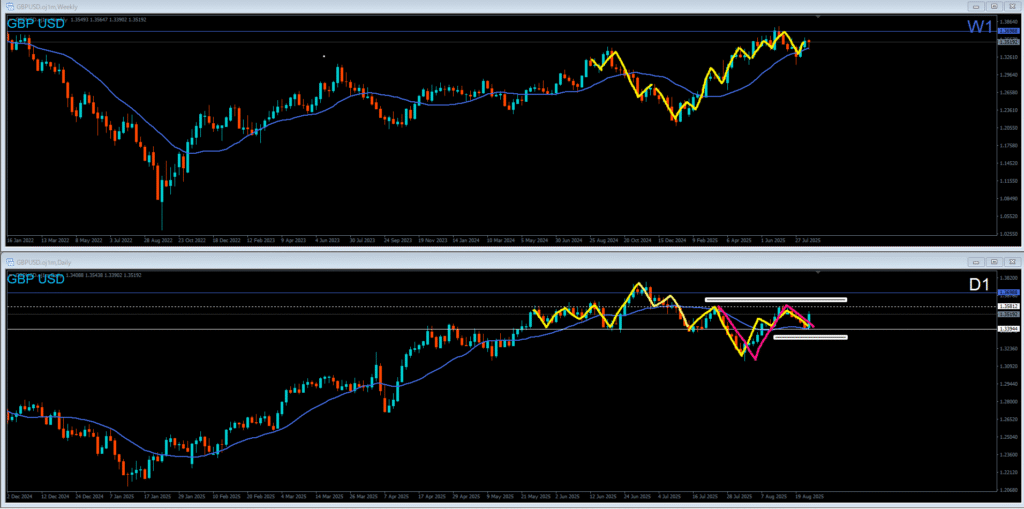Screen dimensions: 1024x509
Task: Click the W1 timeframe label
Action: [x=982, y=27]
